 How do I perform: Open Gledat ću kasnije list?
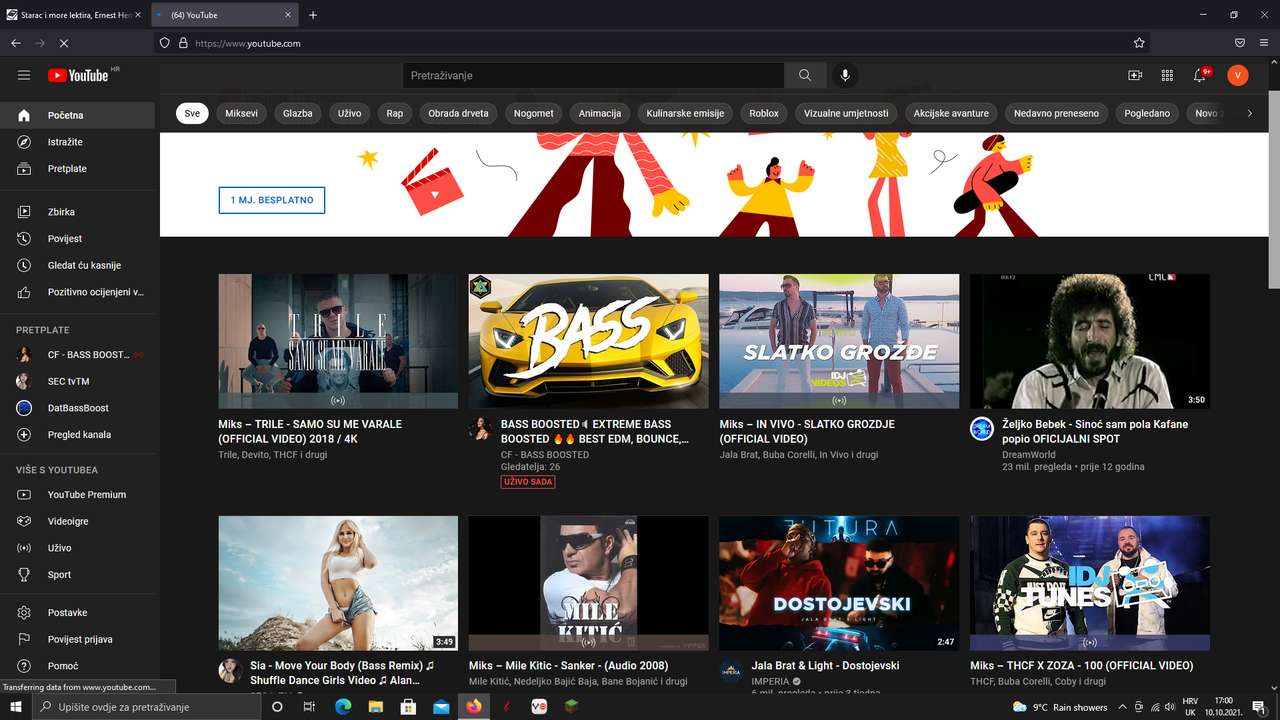point(79,266)
